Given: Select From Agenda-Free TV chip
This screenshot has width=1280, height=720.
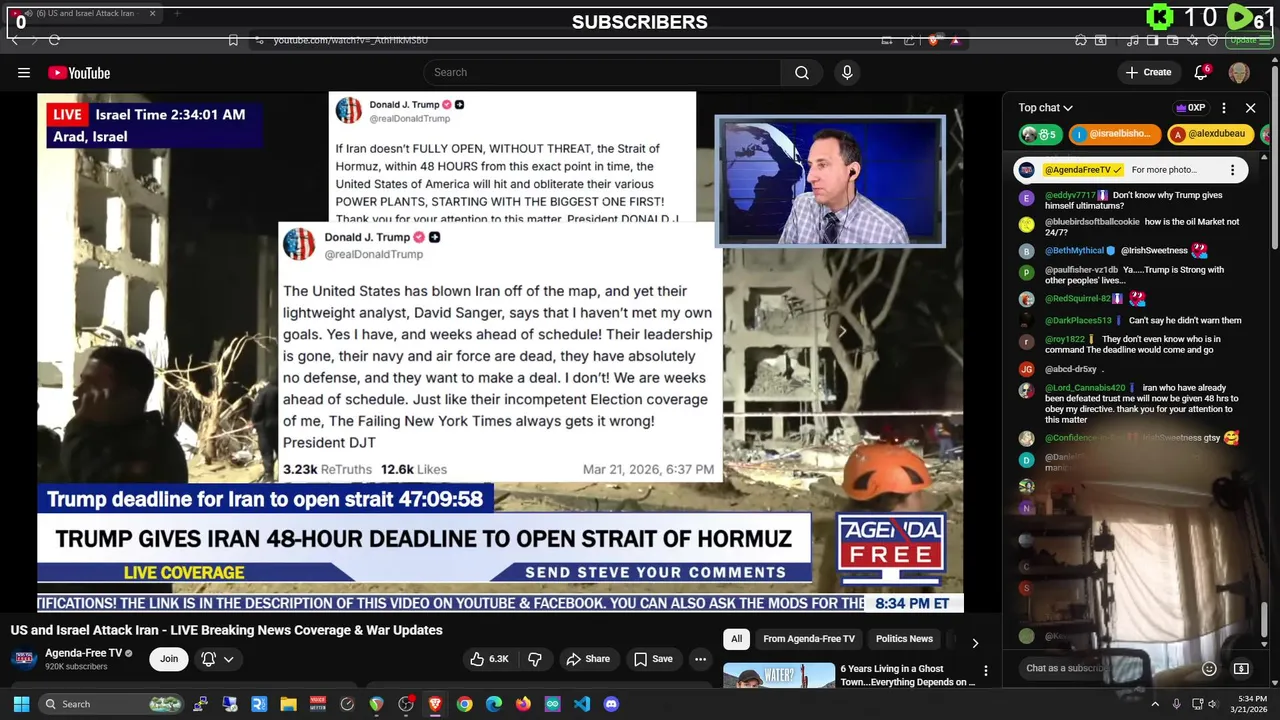Looking at the screenshot, I should (x=809, y=639).
